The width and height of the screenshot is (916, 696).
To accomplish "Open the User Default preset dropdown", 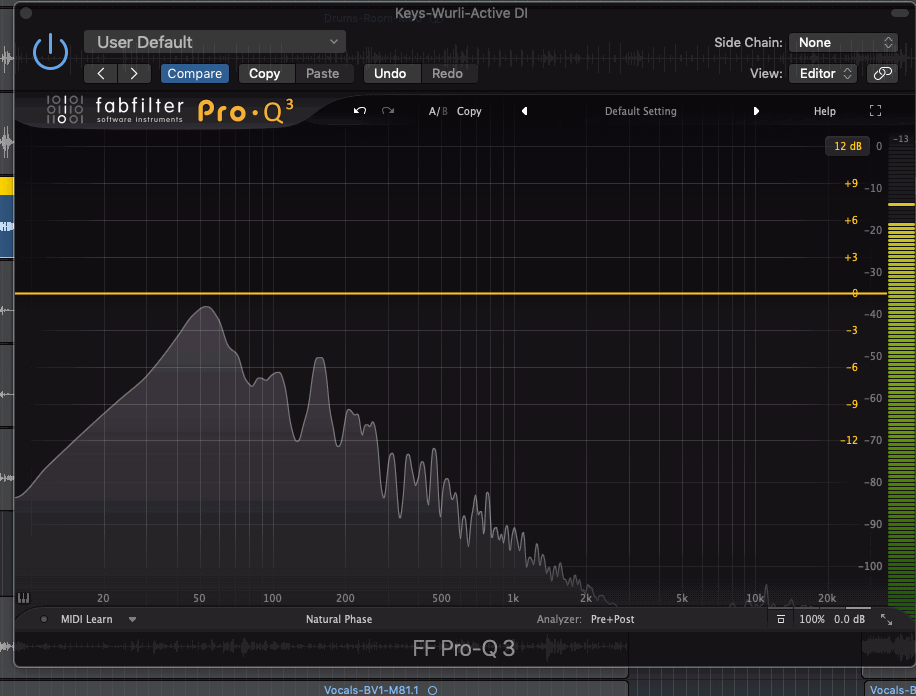I will tap(215, 42).
